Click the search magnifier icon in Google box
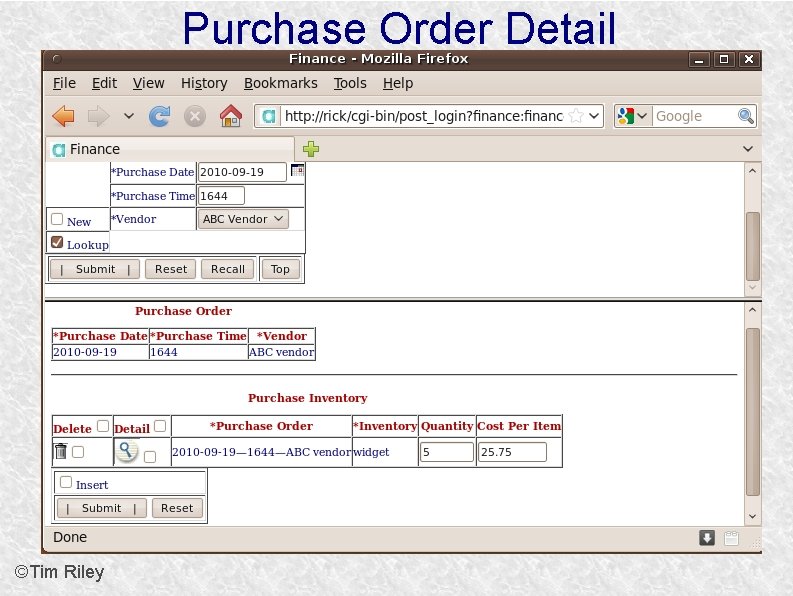Screen dimensions: 793x596 pos(746,116)
